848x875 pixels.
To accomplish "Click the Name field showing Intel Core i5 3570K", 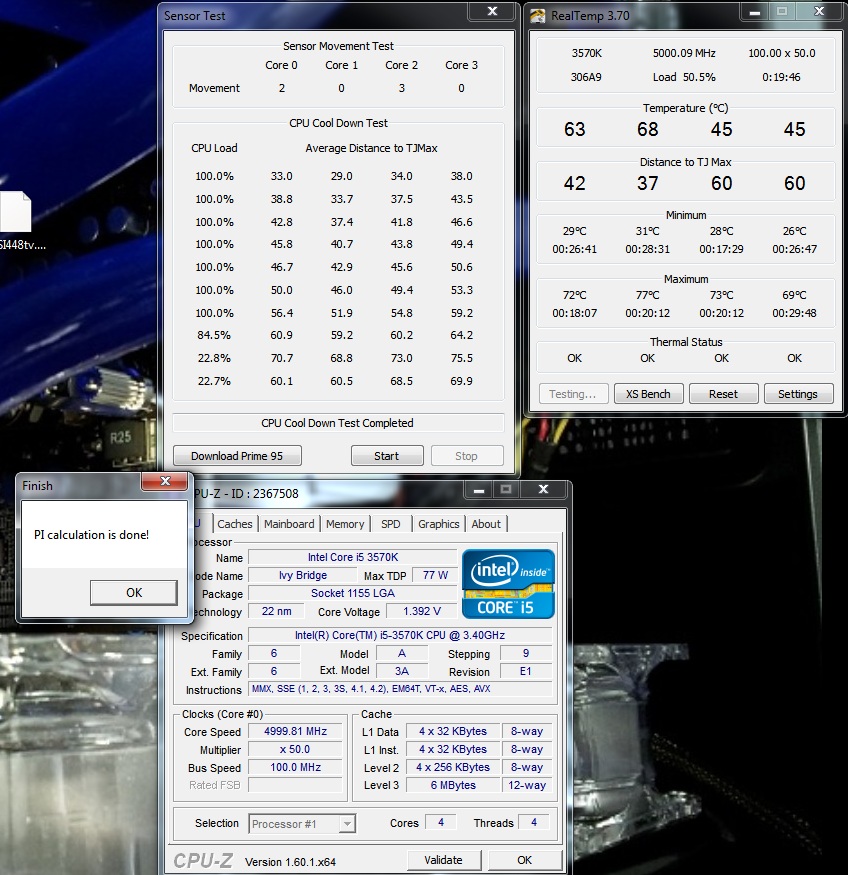I will tap(353, 557).
